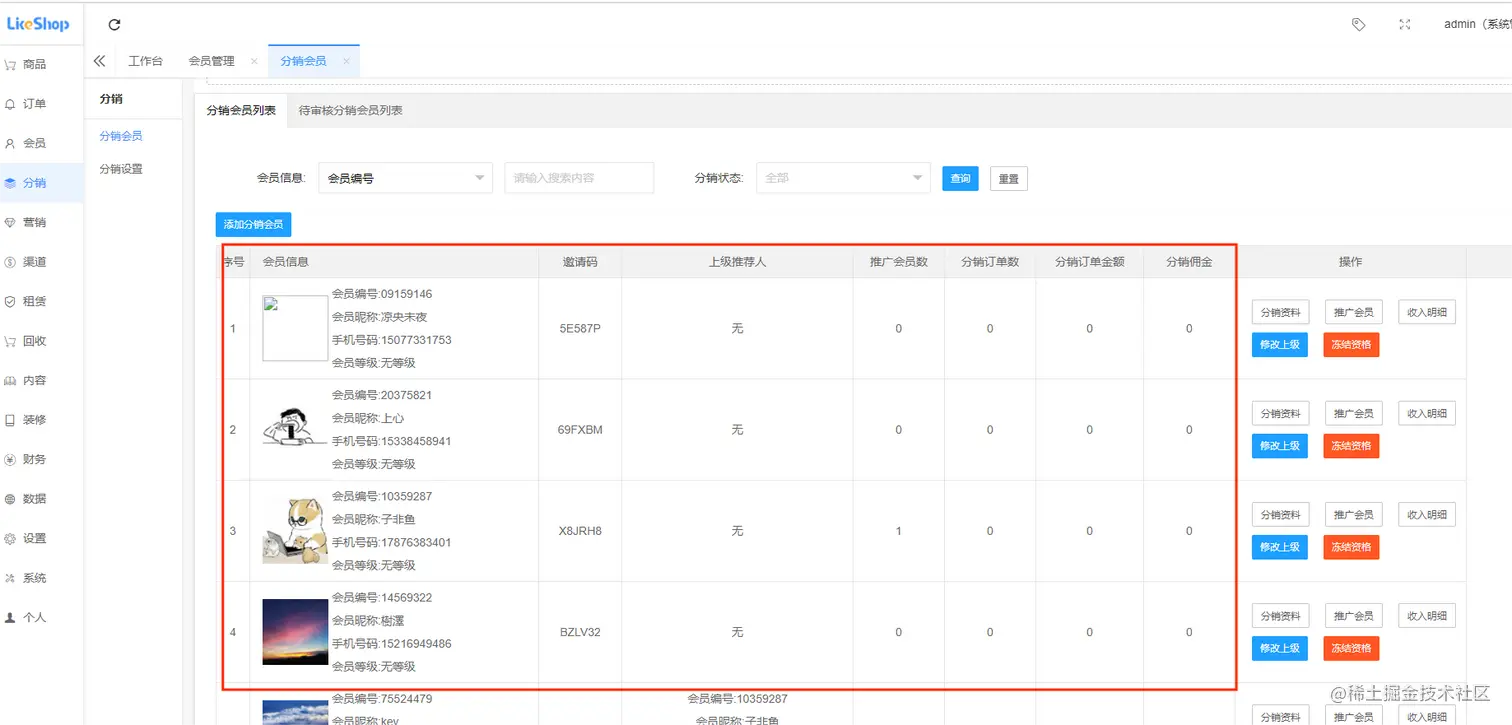
Task: Click the 查询 button
Action: [x=960, y=179]
